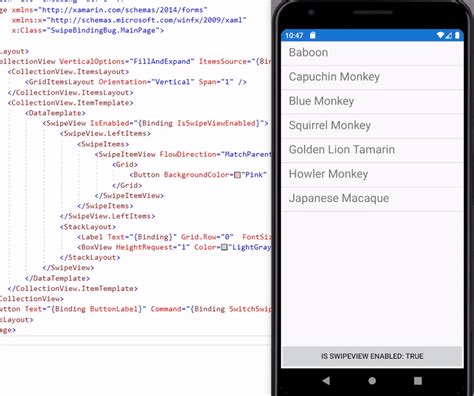
Task: Select the Baboon list item
Action: 372,53
